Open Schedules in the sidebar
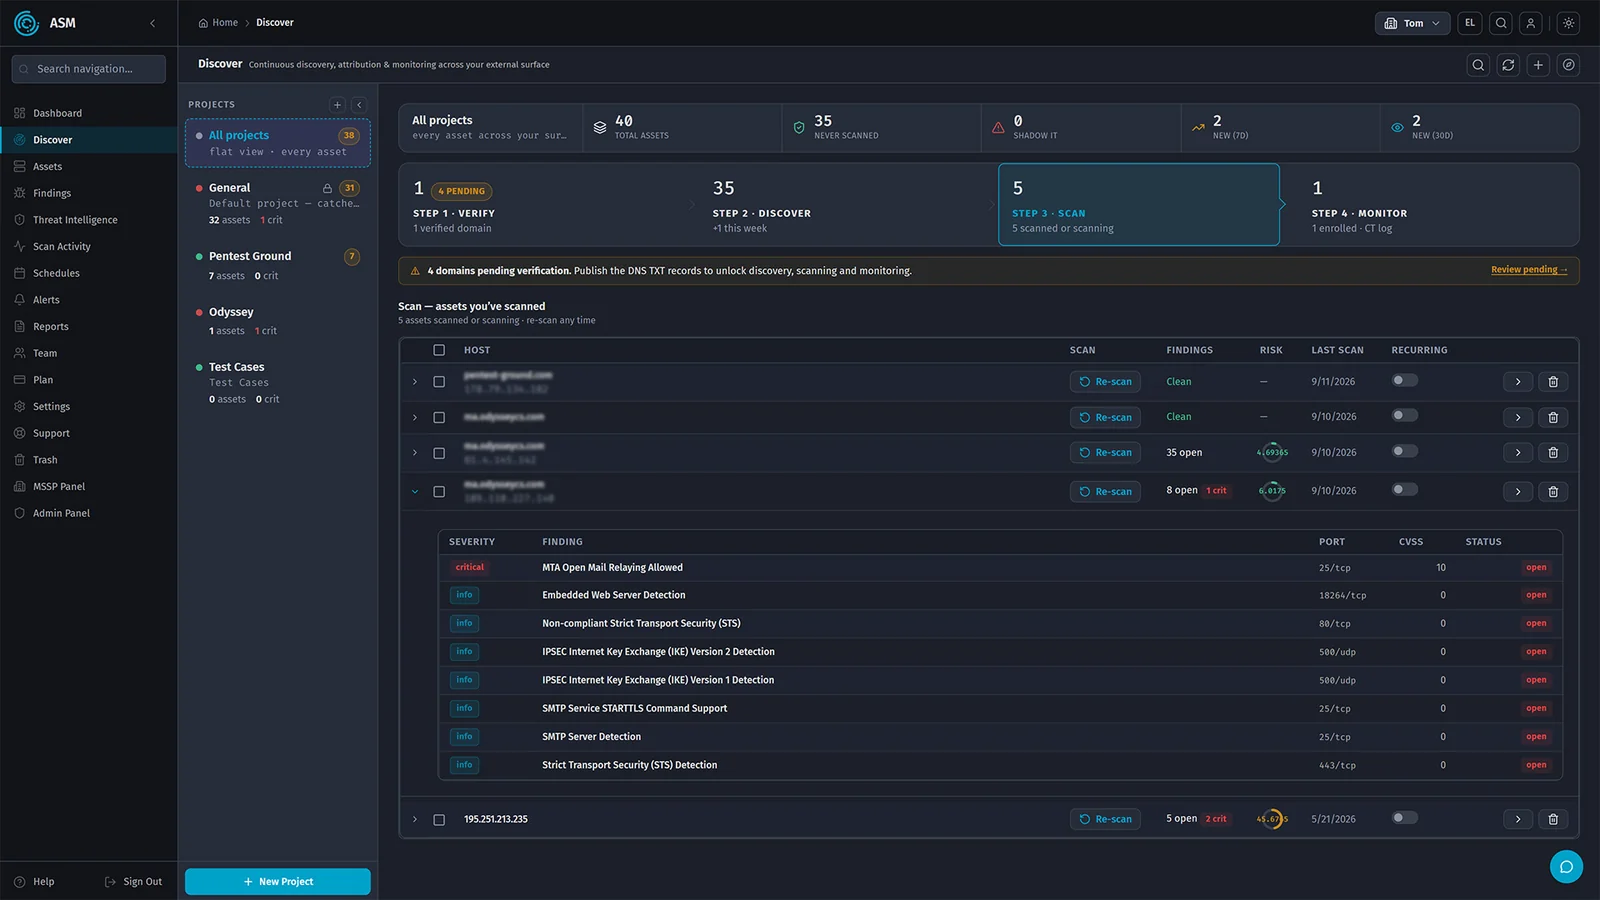The image size is (1600, 900). tap(89, 273)
